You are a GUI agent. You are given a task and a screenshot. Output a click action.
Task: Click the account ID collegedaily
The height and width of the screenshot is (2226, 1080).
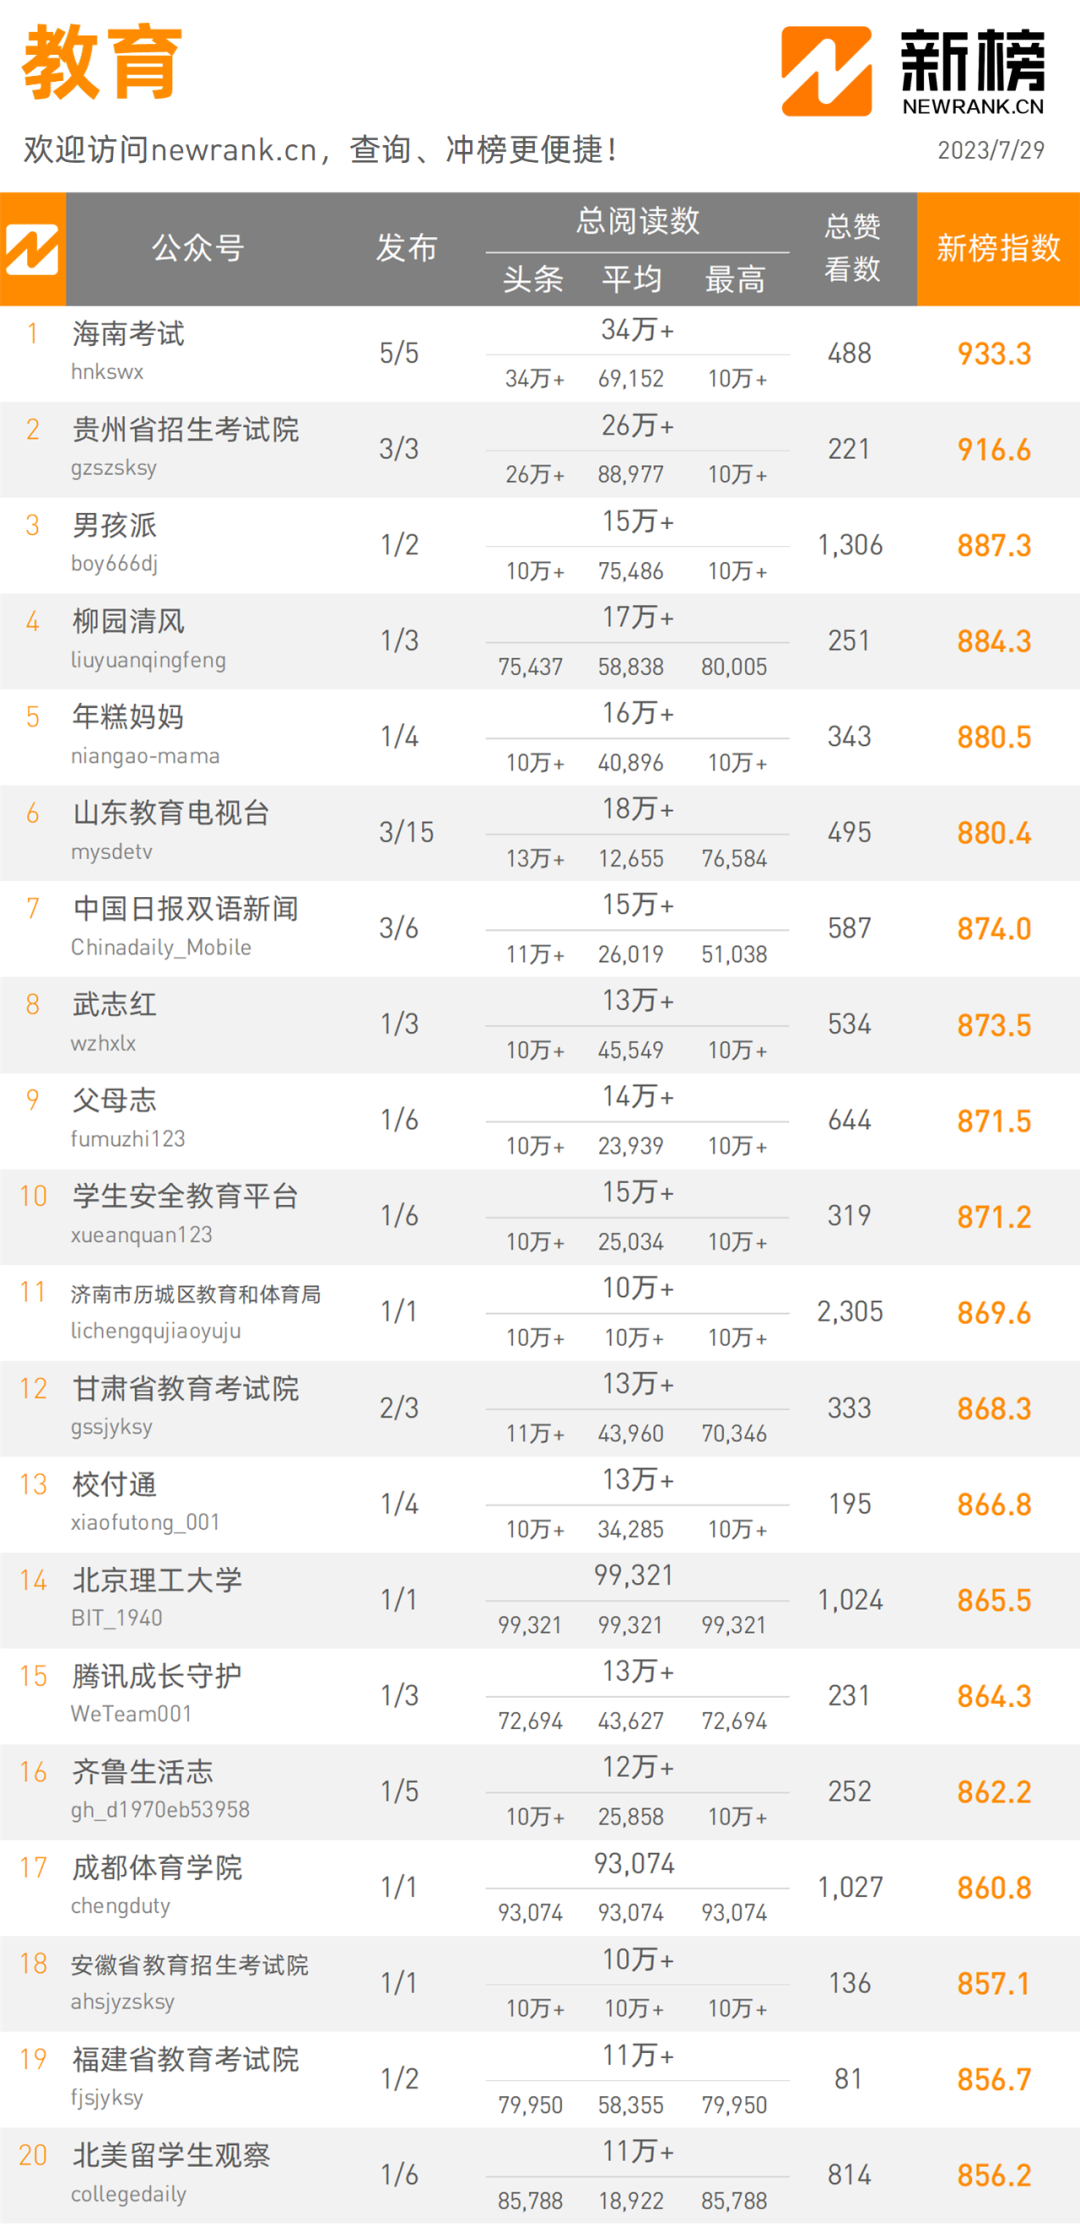(128, 2194)
